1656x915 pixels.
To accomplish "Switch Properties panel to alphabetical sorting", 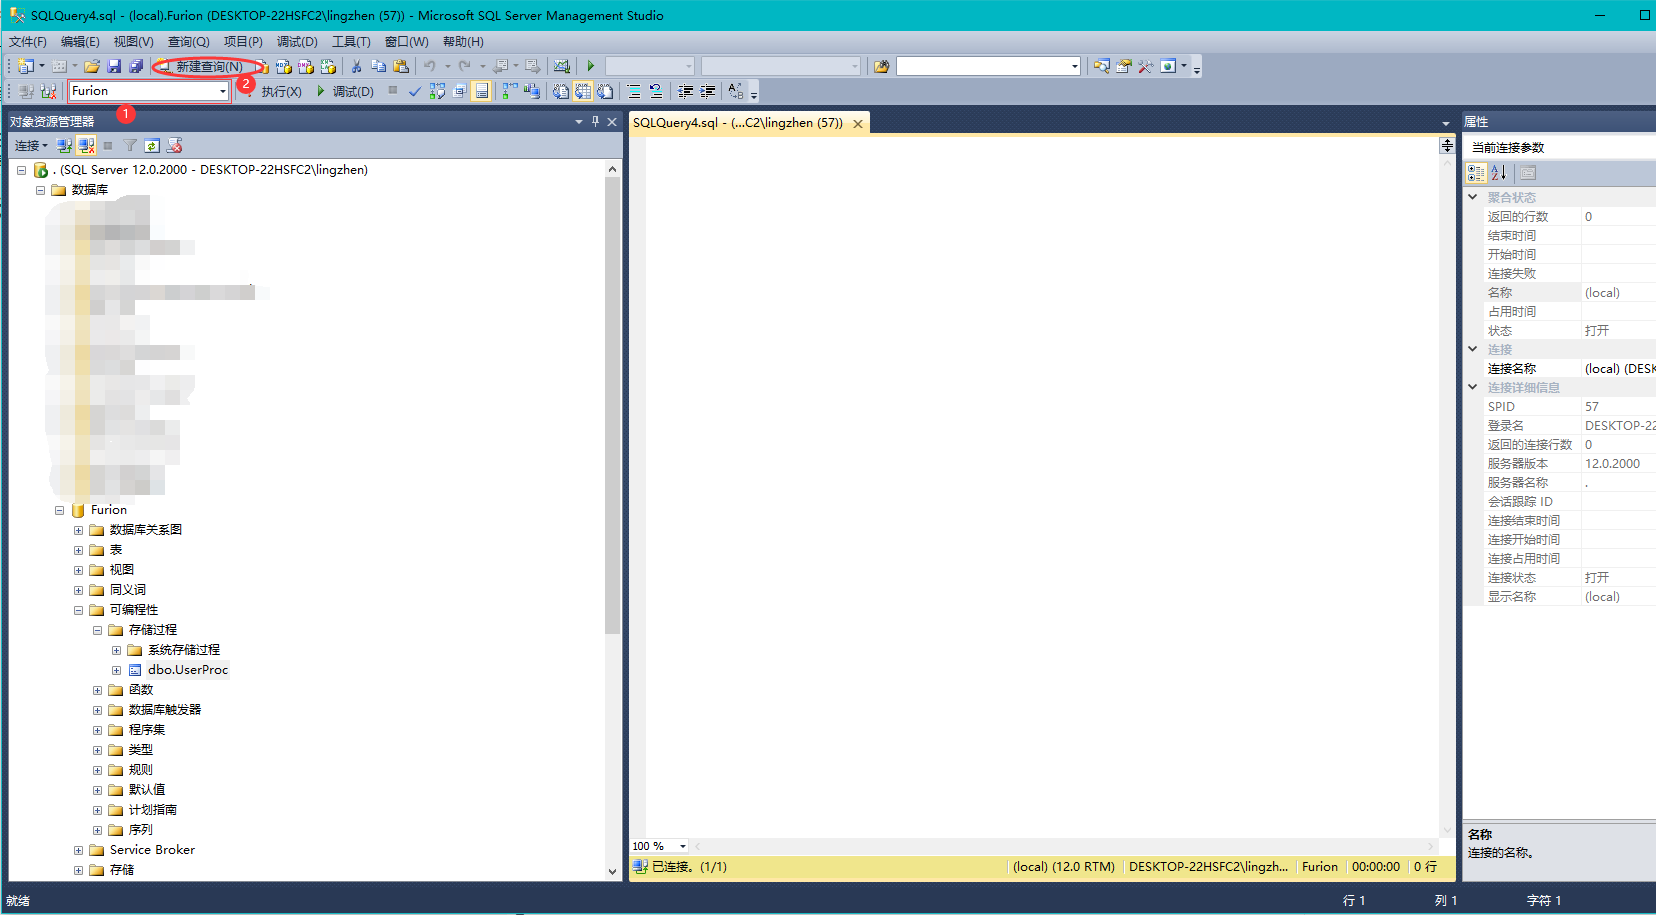I will [x=1501, y=172].
